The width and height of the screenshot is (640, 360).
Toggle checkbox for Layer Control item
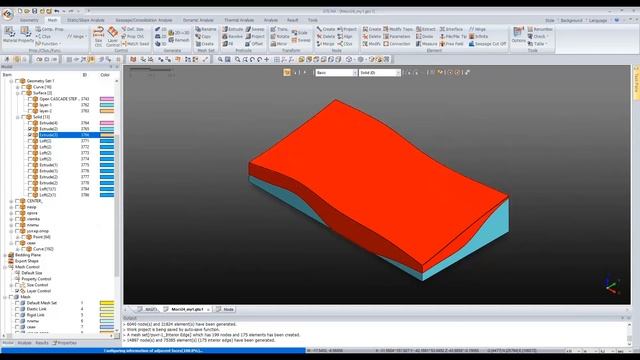pos(17,291)
